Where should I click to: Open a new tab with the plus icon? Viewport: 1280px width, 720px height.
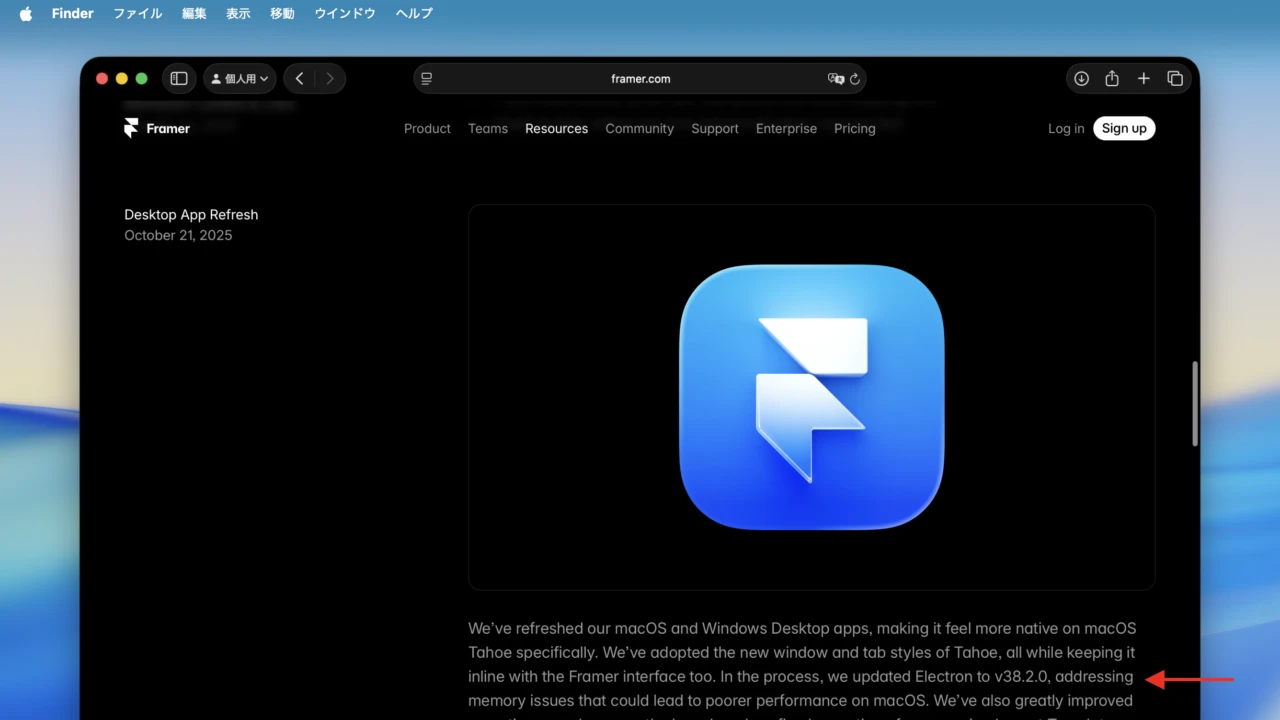[1143, 78]
